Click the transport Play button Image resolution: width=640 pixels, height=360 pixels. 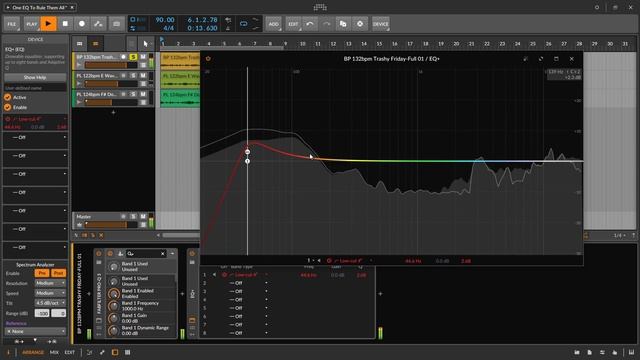tap(48, 24)
